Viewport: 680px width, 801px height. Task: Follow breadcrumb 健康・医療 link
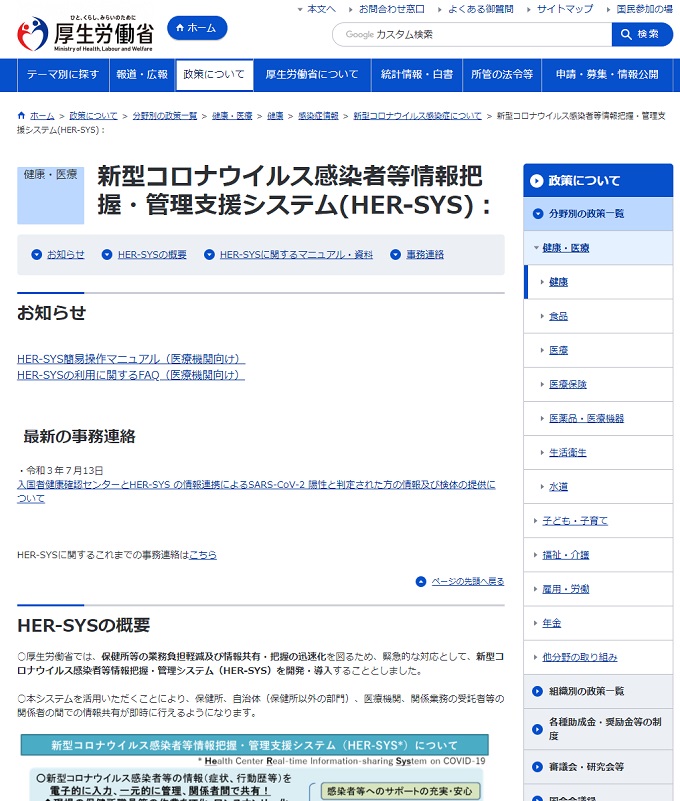tap(232, 116)
